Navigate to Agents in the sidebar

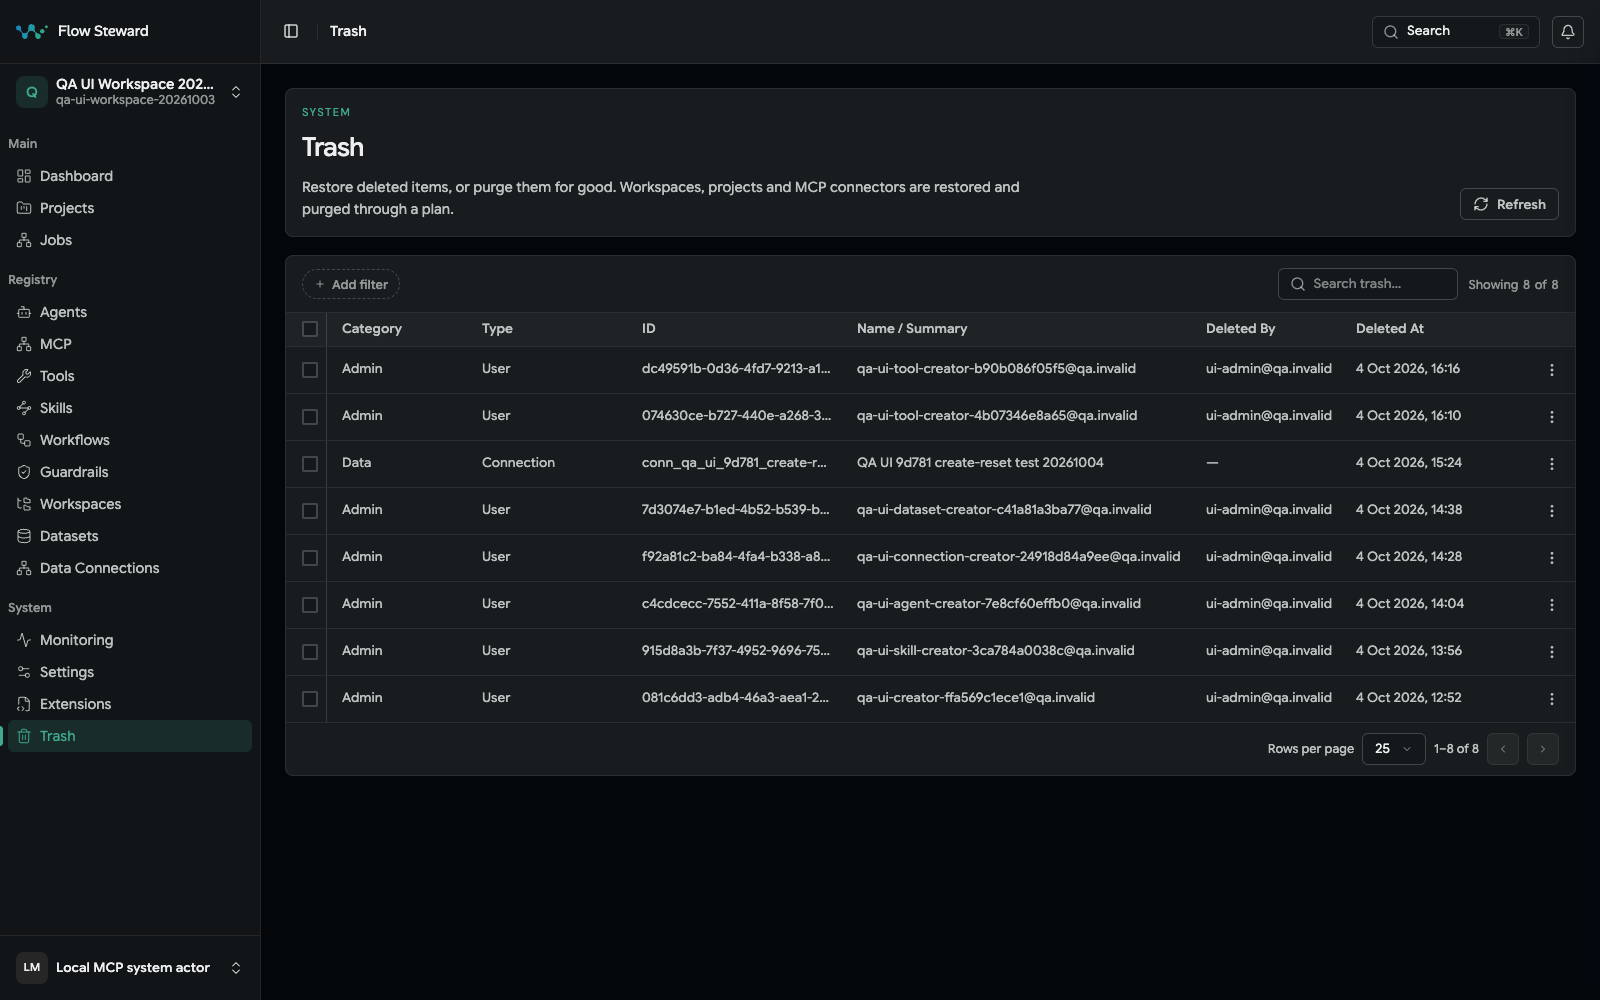click(x=130, y=312)
